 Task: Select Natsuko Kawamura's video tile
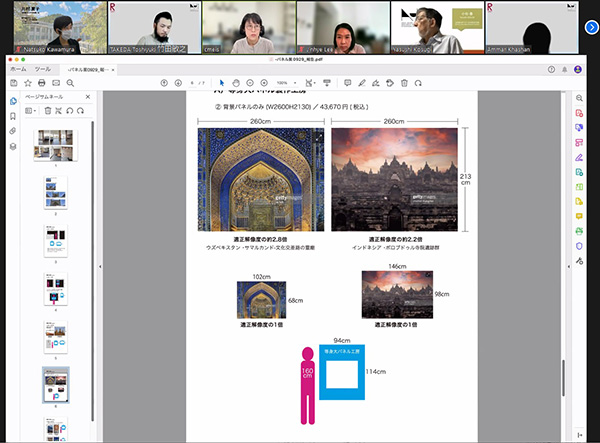click(x=60, y=27)
